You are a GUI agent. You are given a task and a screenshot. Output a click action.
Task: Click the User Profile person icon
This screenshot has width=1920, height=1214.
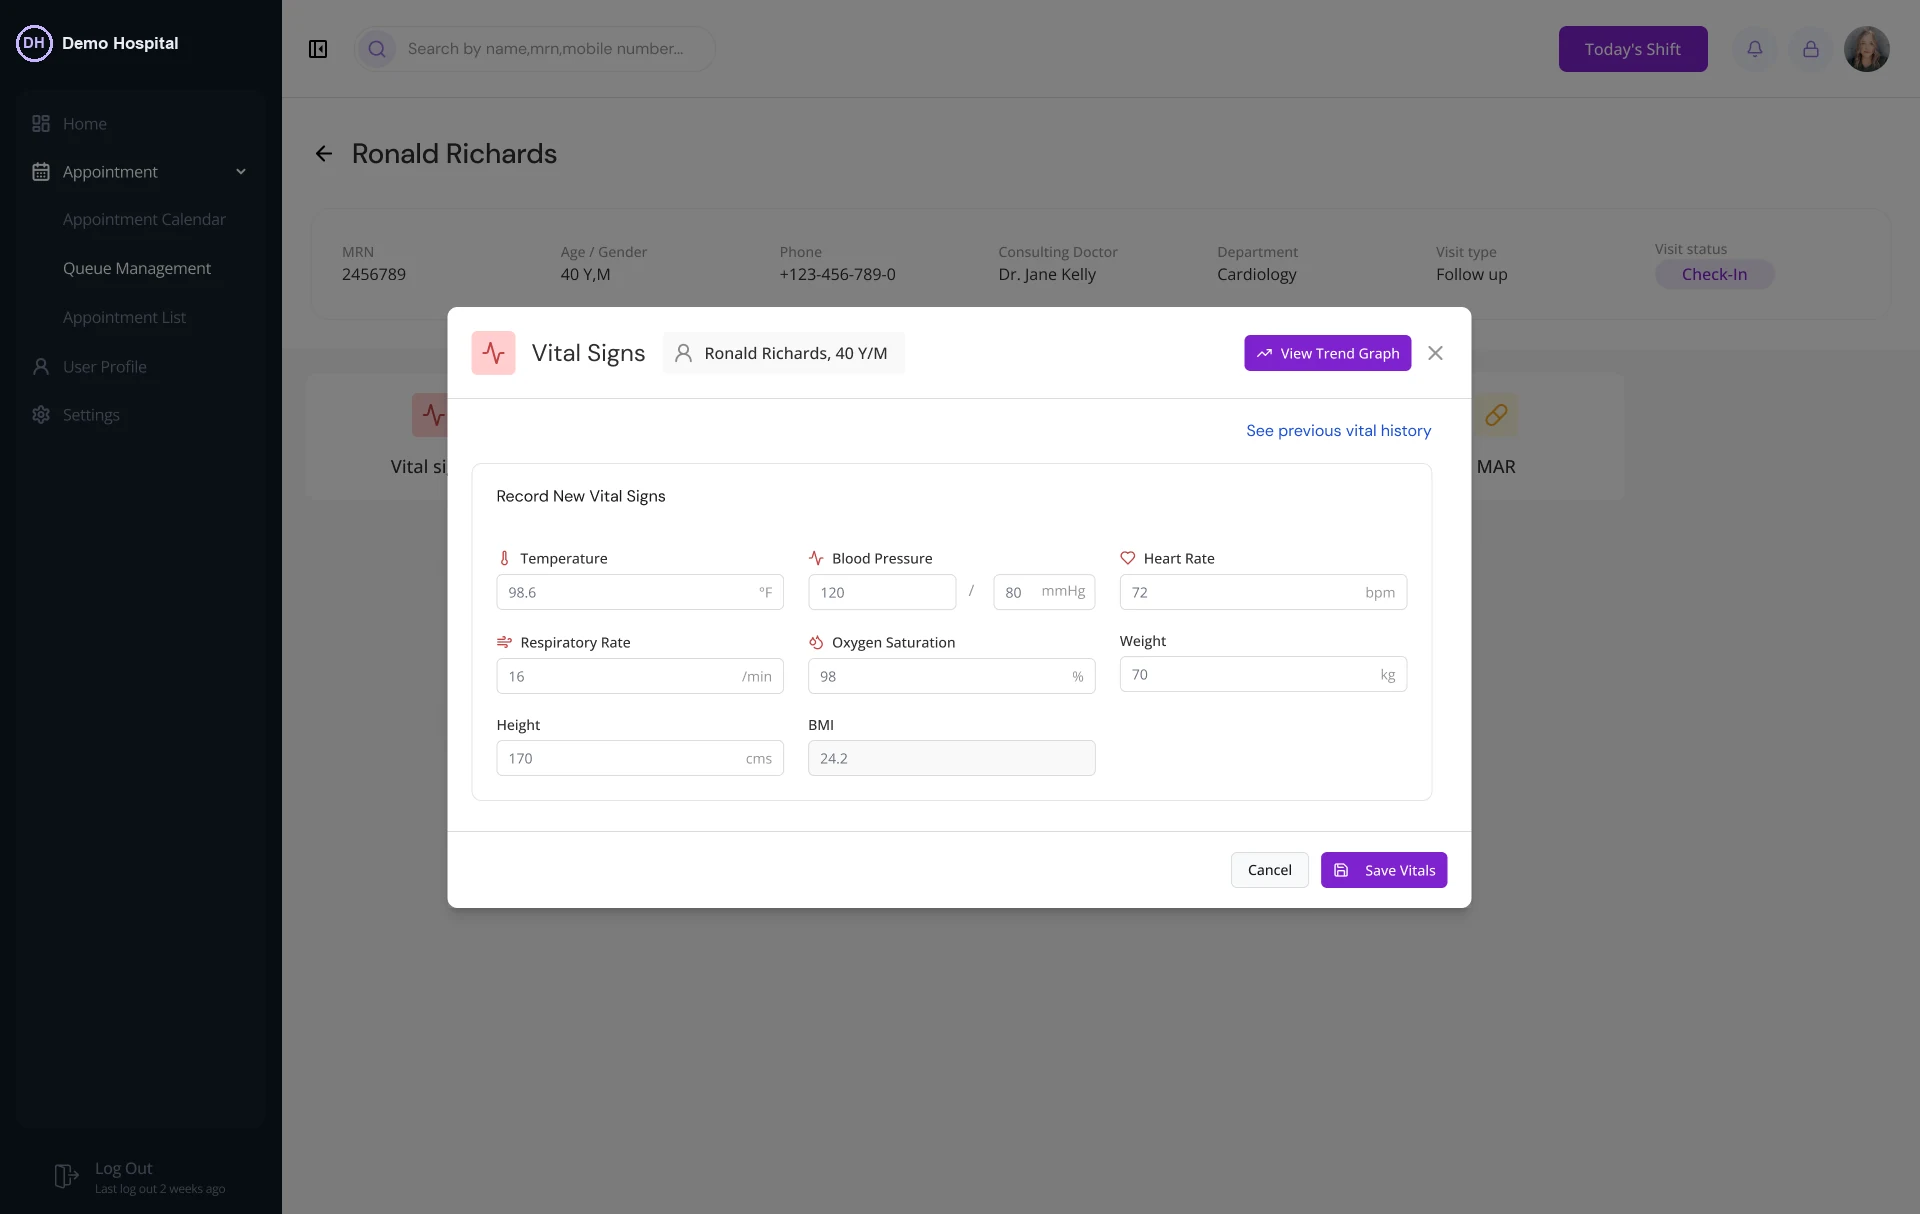point(41,367)
